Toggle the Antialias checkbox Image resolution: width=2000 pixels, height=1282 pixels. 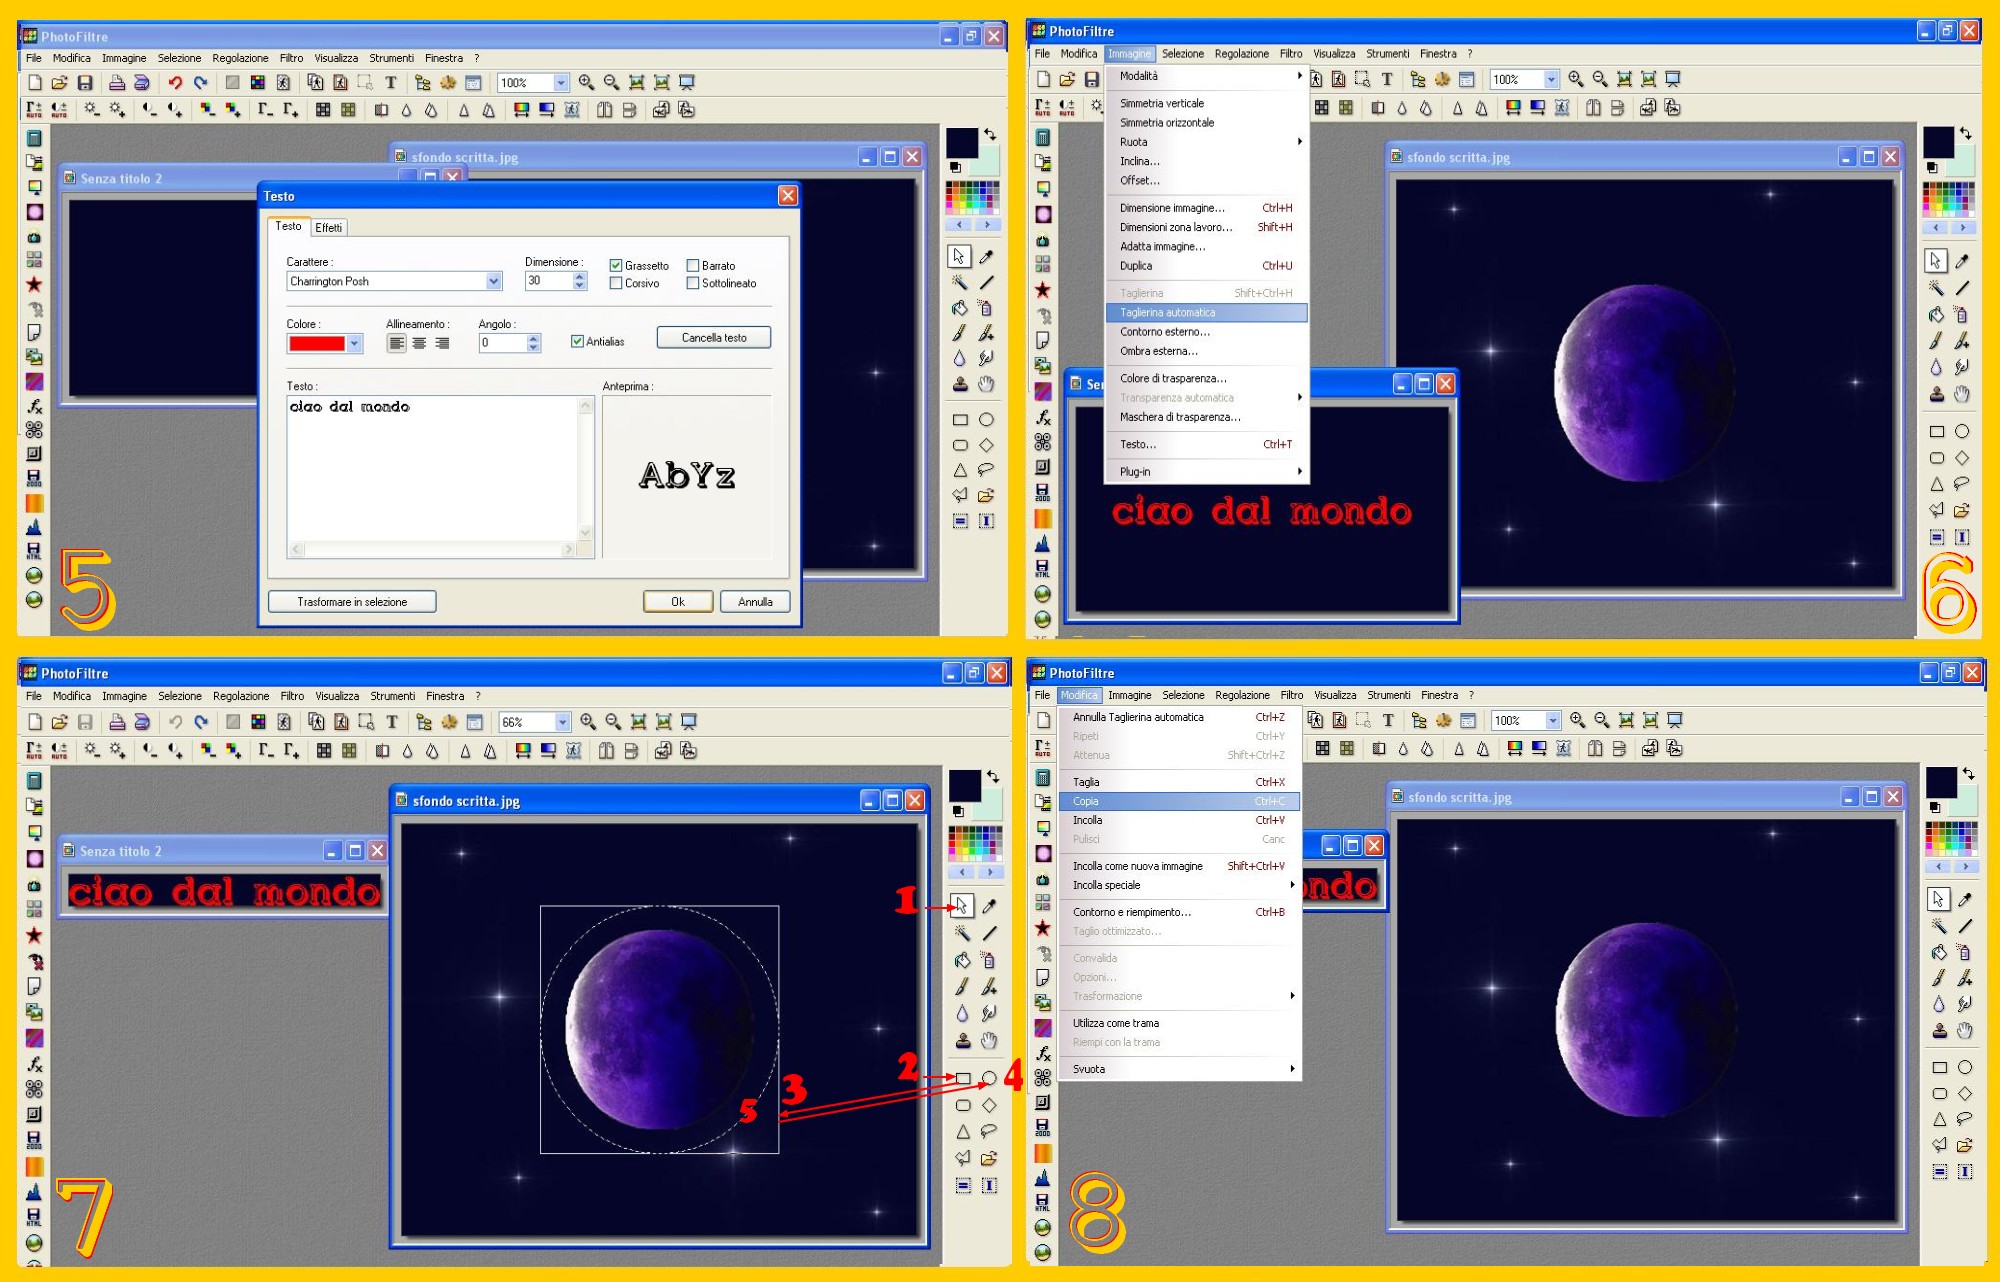(x=577, y=342)
